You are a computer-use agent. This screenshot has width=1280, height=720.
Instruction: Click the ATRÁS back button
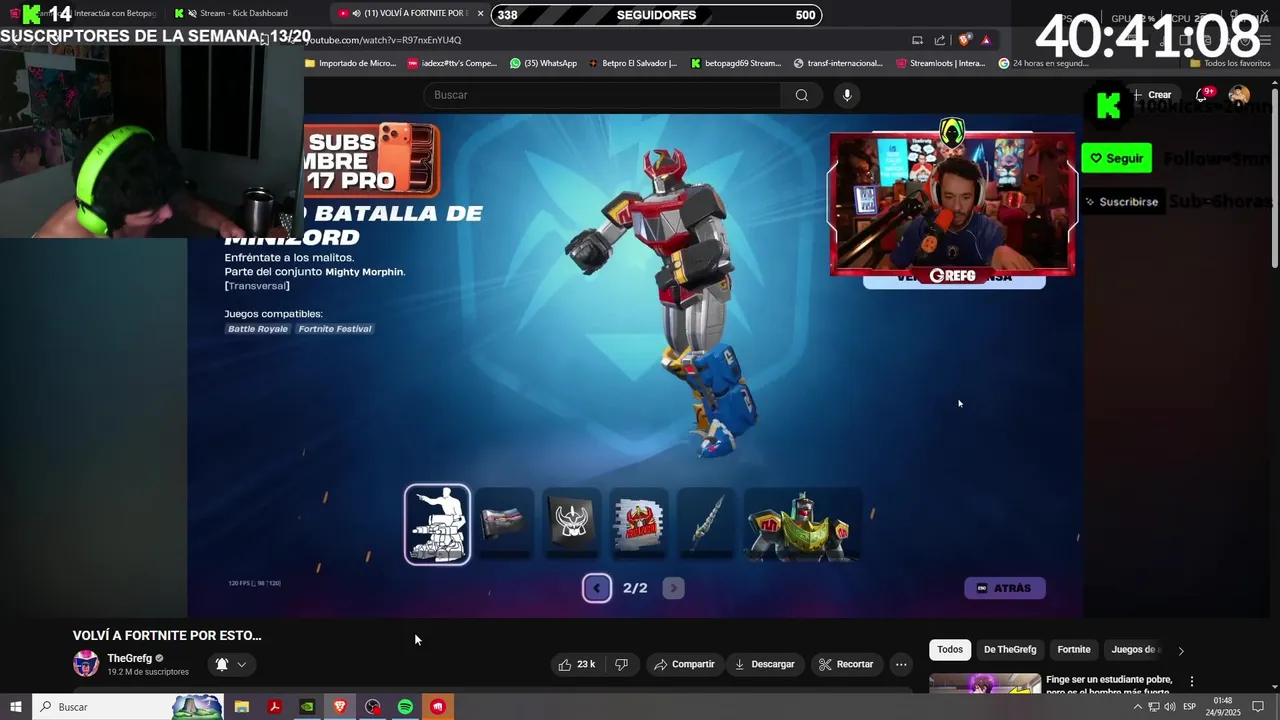coord(1005,588)
